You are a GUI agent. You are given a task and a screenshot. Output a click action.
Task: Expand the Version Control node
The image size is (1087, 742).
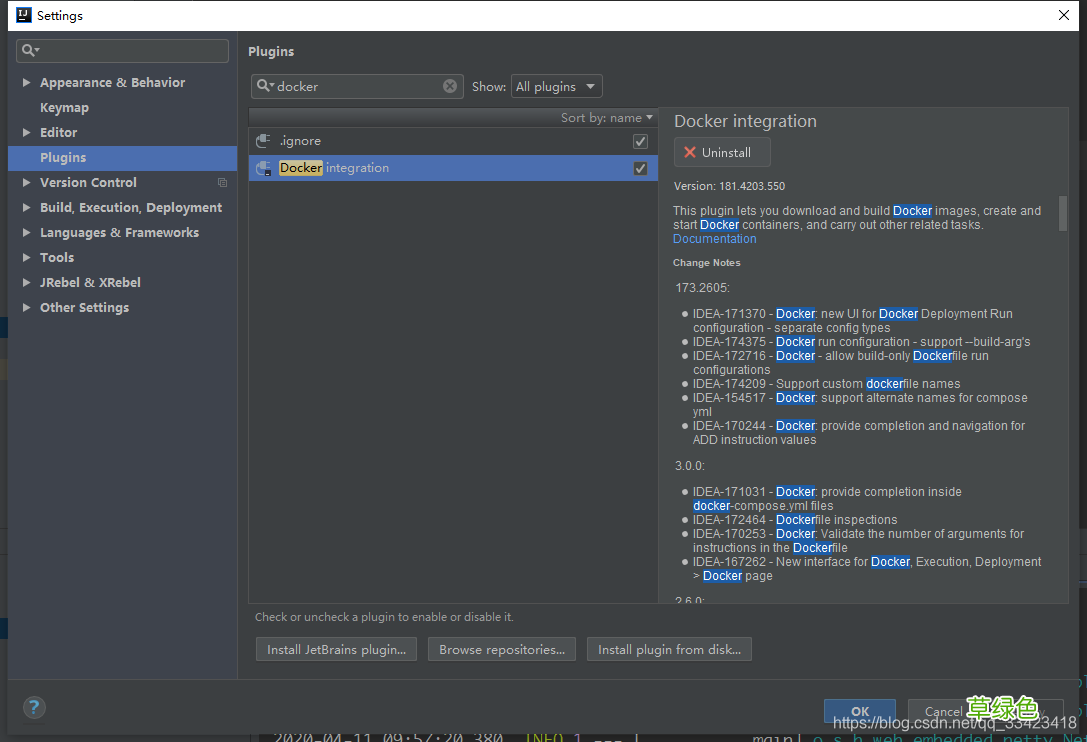[x=26, y=182]
